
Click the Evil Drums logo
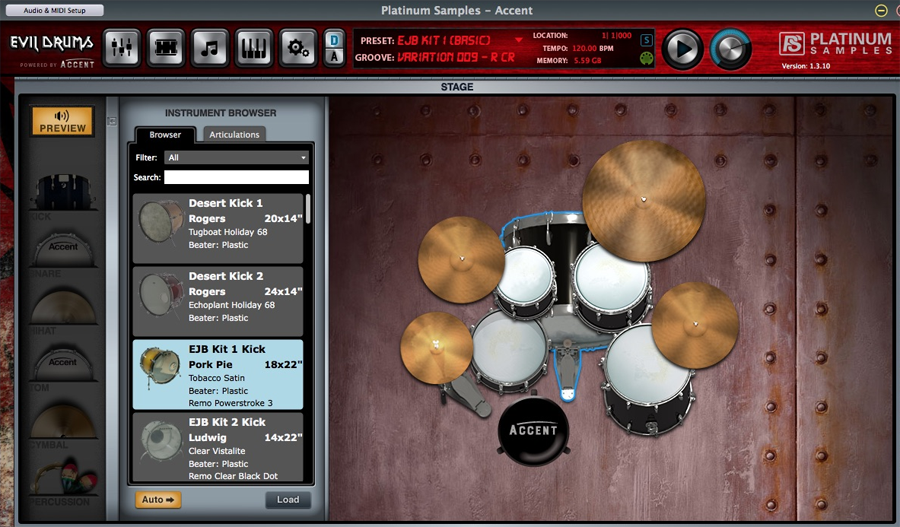coord(52,43)
